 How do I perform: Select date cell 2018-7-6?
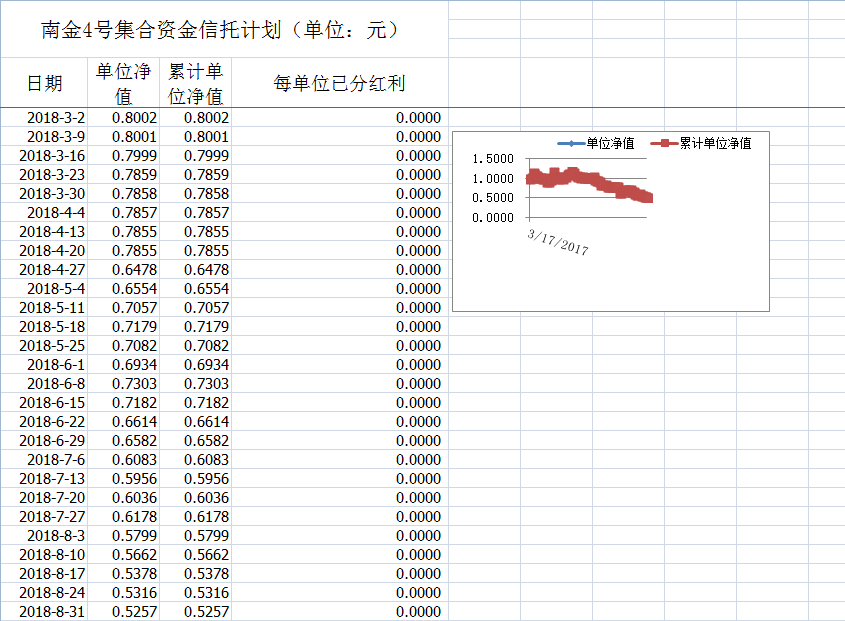[44, 459]
